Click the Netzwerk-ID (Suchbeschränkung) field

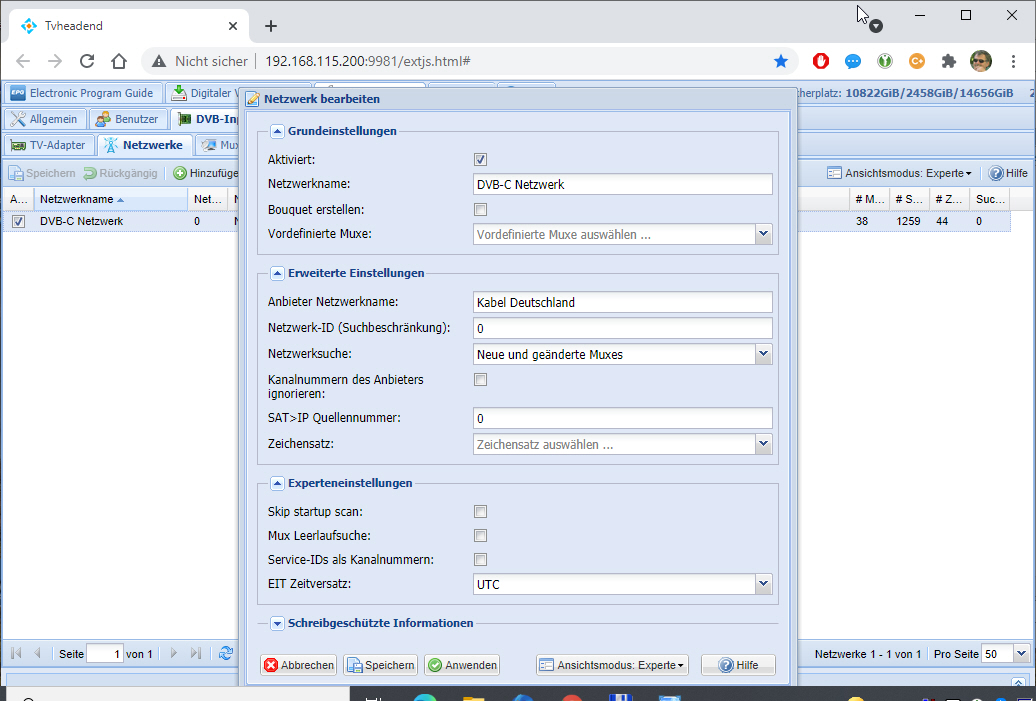pos(622,328)
